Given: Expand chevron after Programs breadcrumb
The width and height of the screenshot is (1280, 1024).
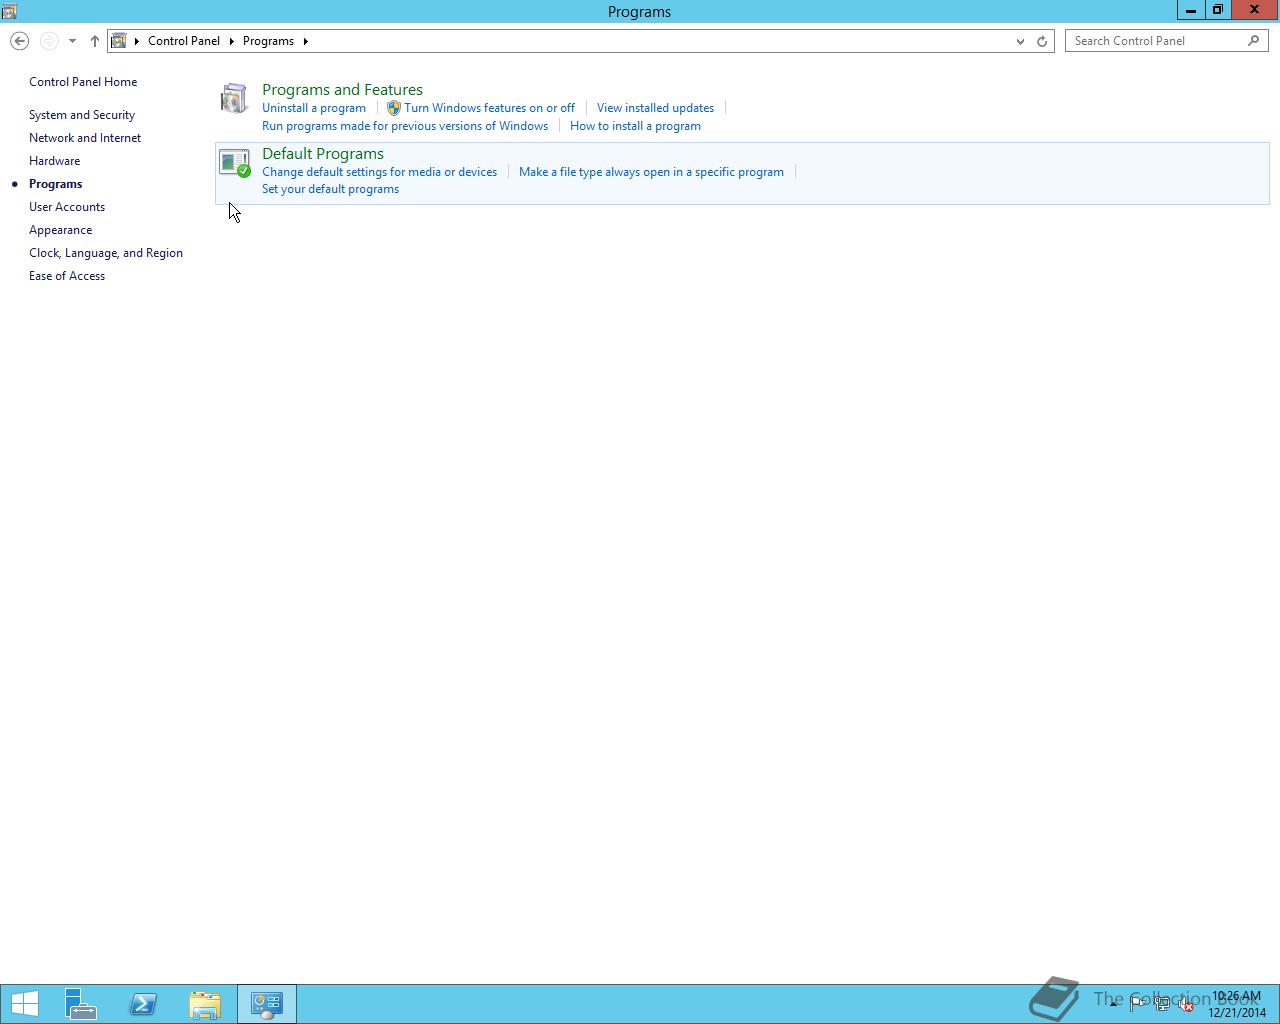Looking at the screenshot, I should pos(306,41).
